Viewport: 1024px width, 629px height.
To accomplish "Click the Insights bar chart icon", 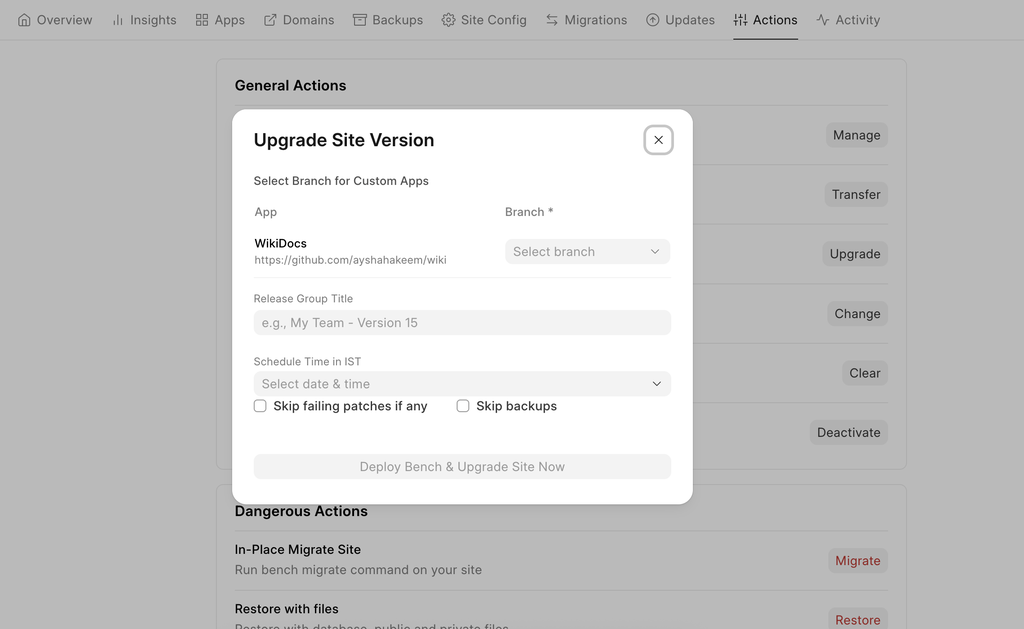I will coord(118,20).
